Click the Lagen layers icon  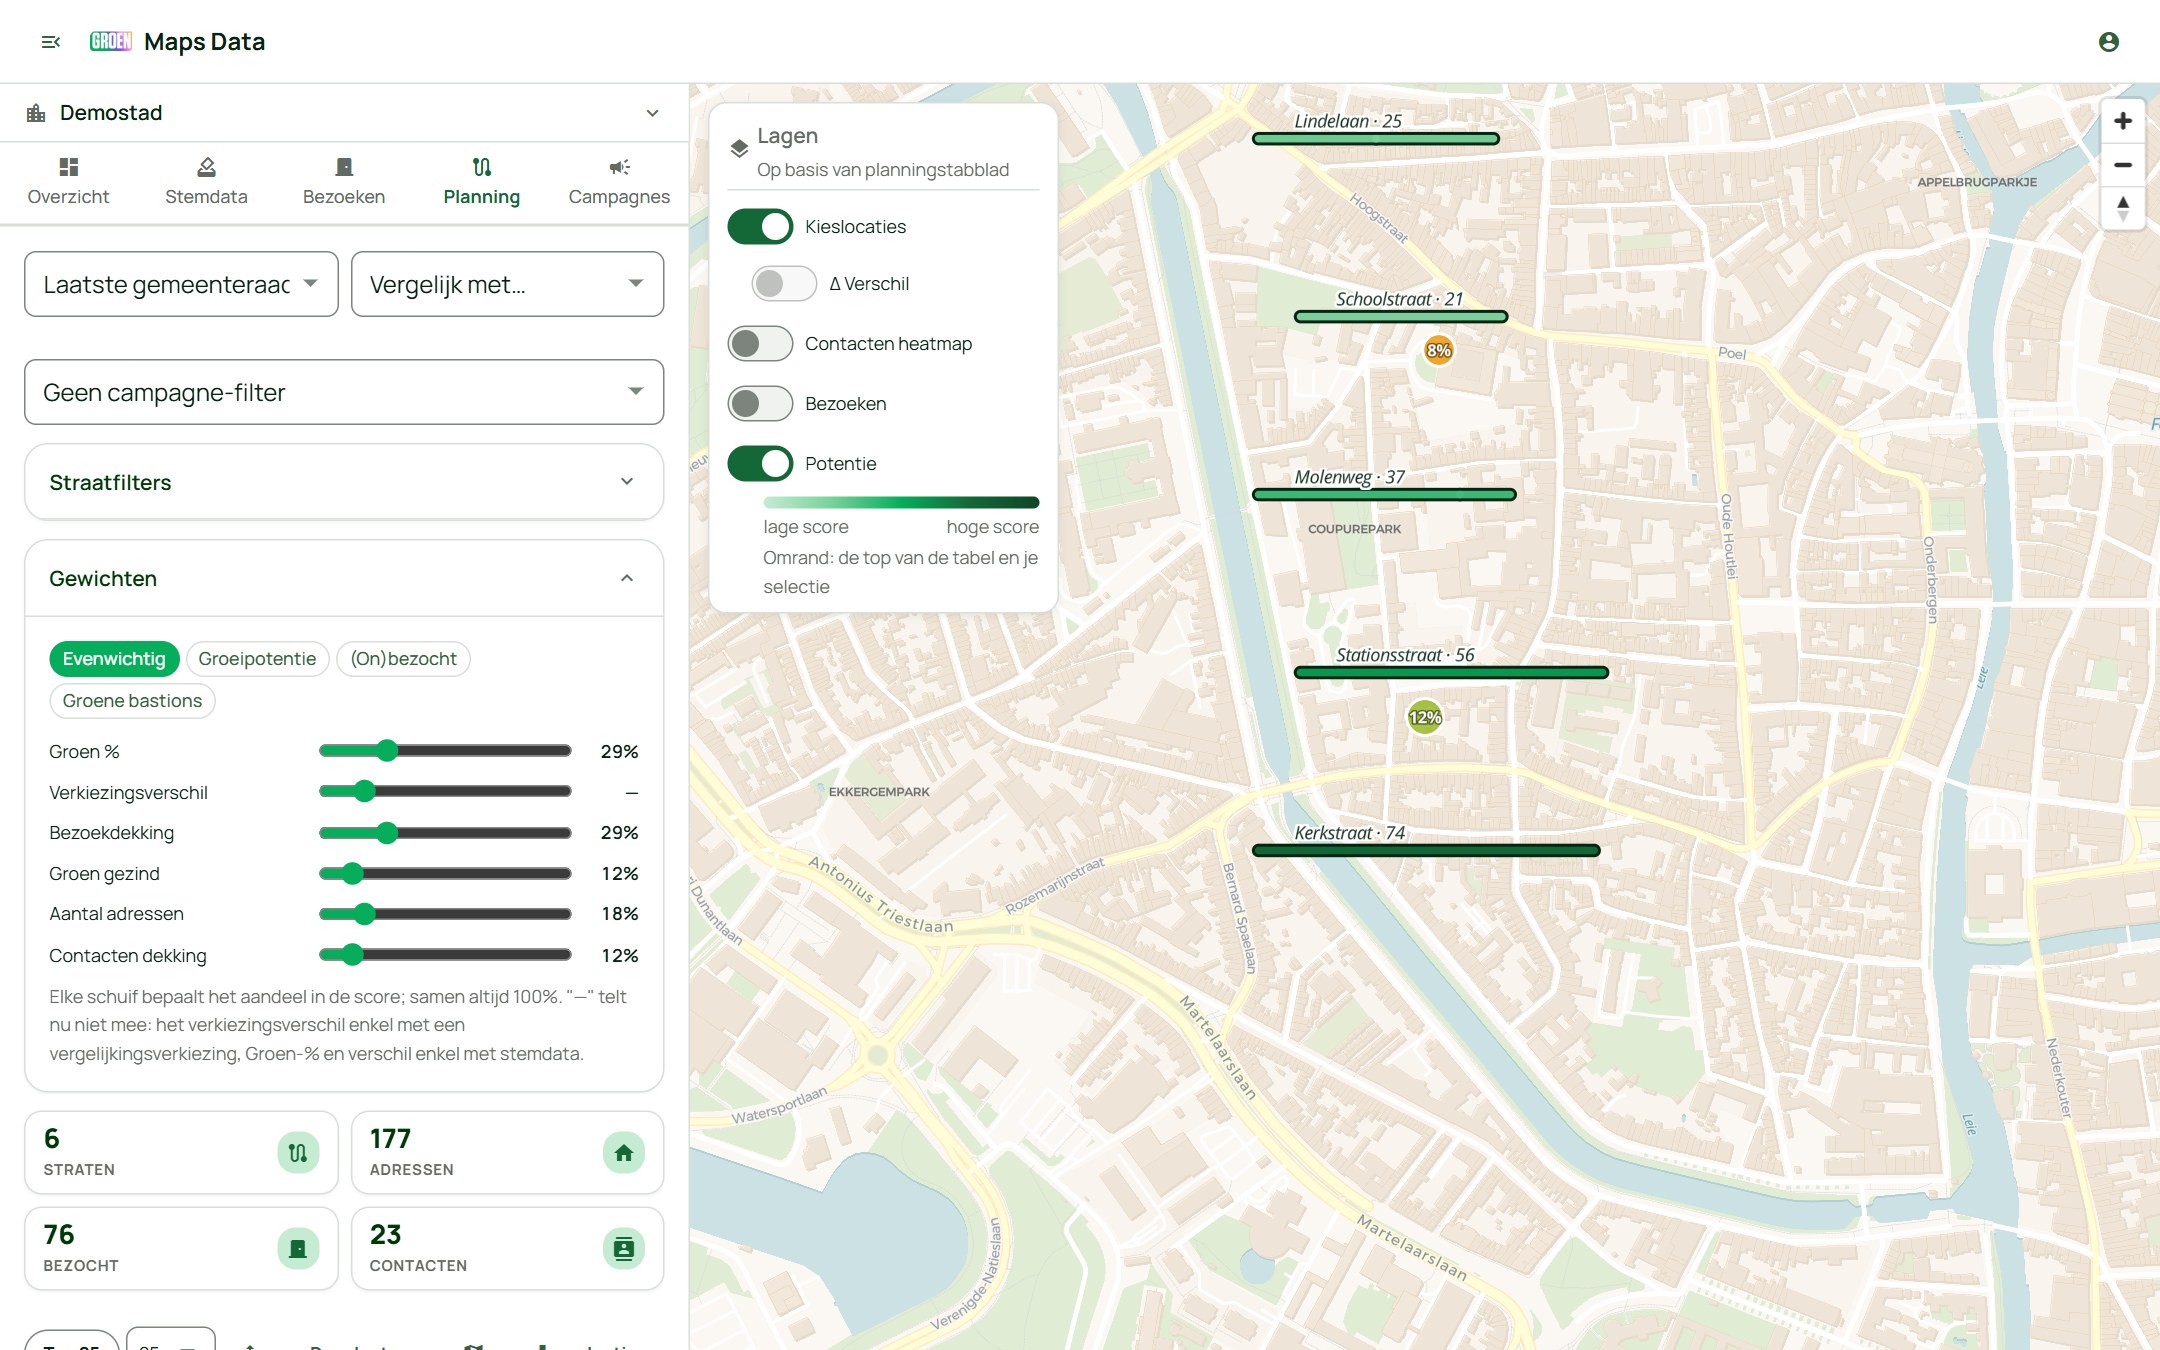(x=739, y=149)
